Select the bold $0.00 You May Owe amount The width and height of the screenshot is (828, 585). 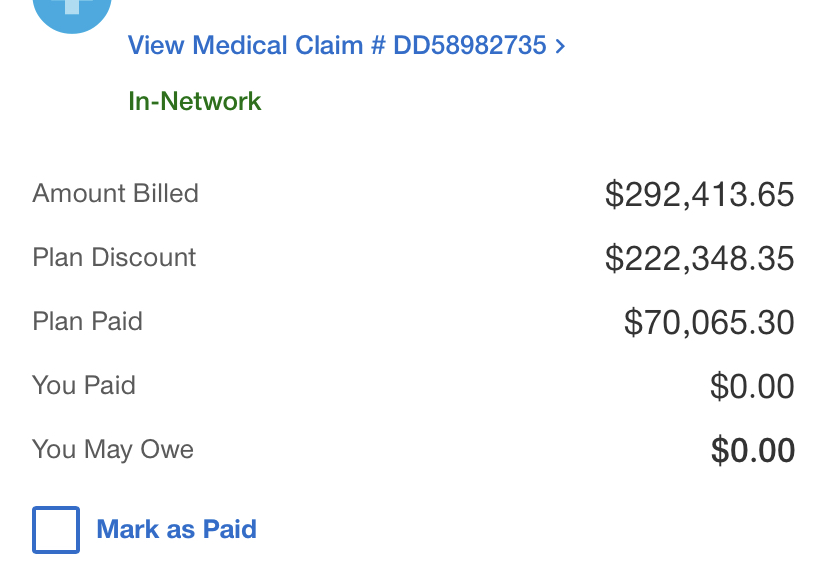[x=752, y=450]
